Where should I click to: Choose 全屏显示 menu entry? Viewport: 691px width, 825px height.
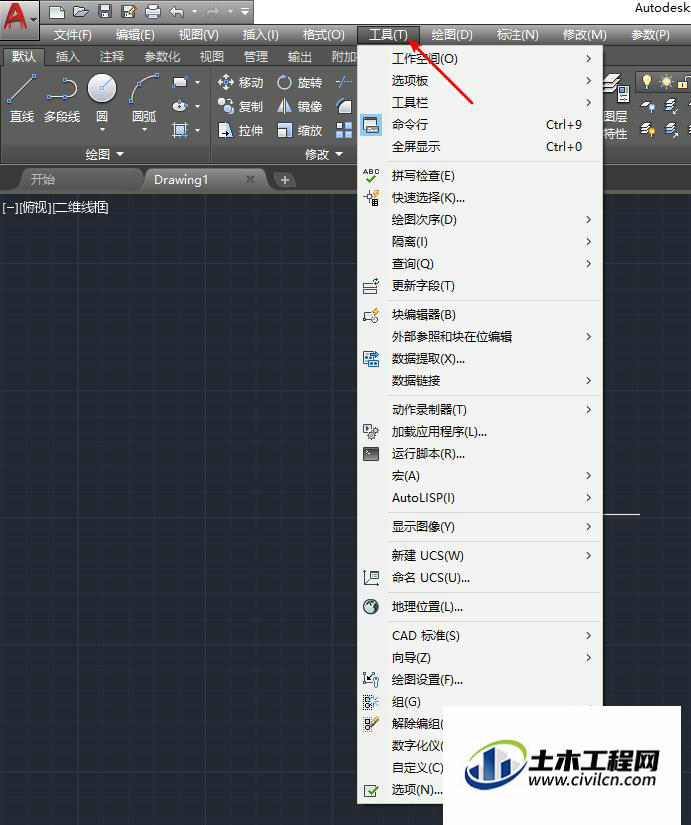(x=479, y=147)
